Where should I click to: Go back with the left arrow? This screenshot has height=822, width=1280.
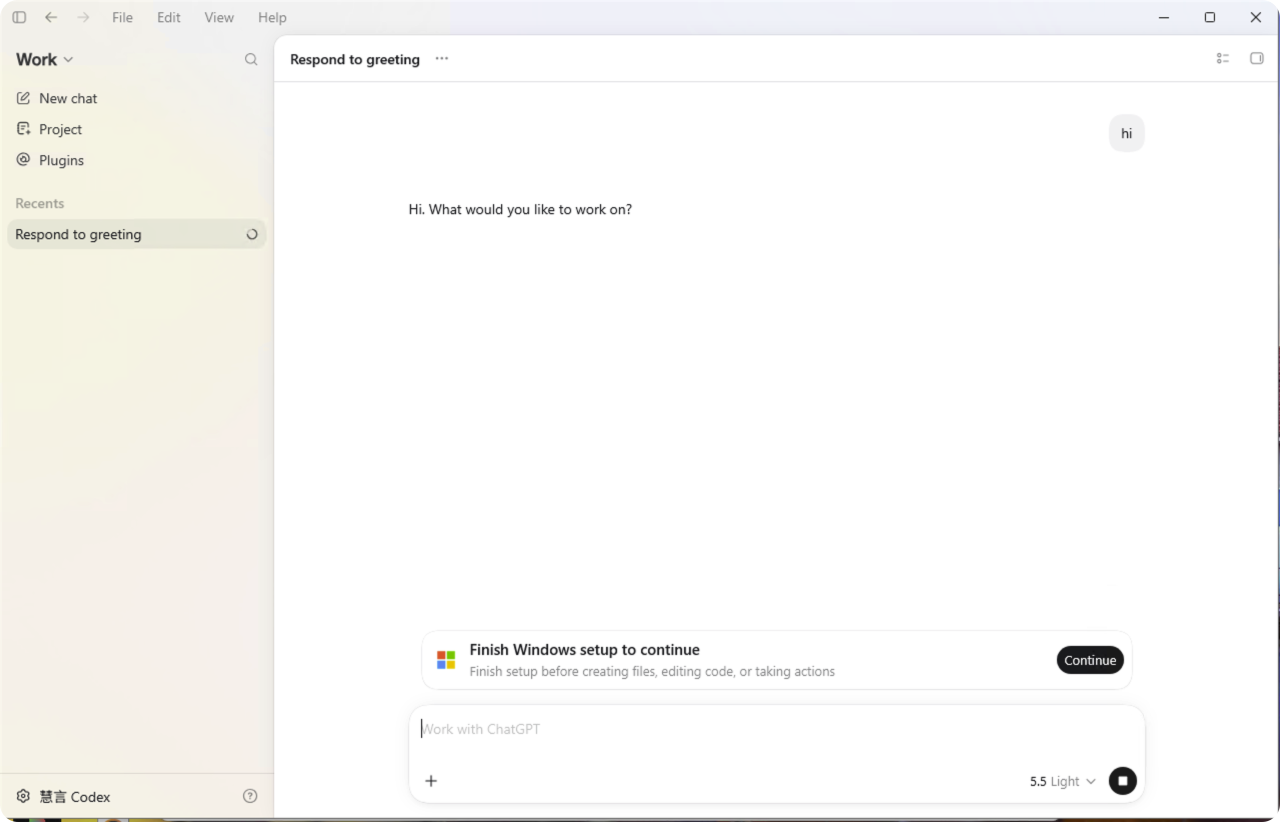51,17
